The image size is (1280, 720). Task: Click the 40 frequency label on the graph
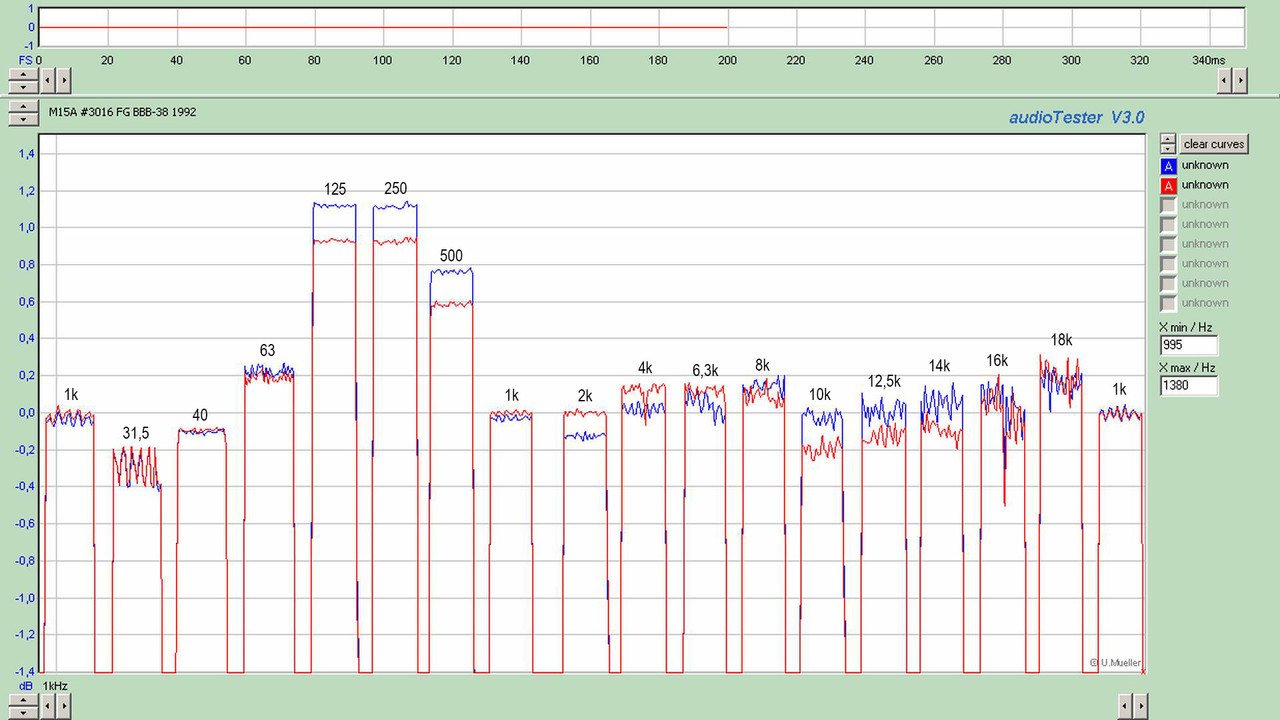coord(200,415)
